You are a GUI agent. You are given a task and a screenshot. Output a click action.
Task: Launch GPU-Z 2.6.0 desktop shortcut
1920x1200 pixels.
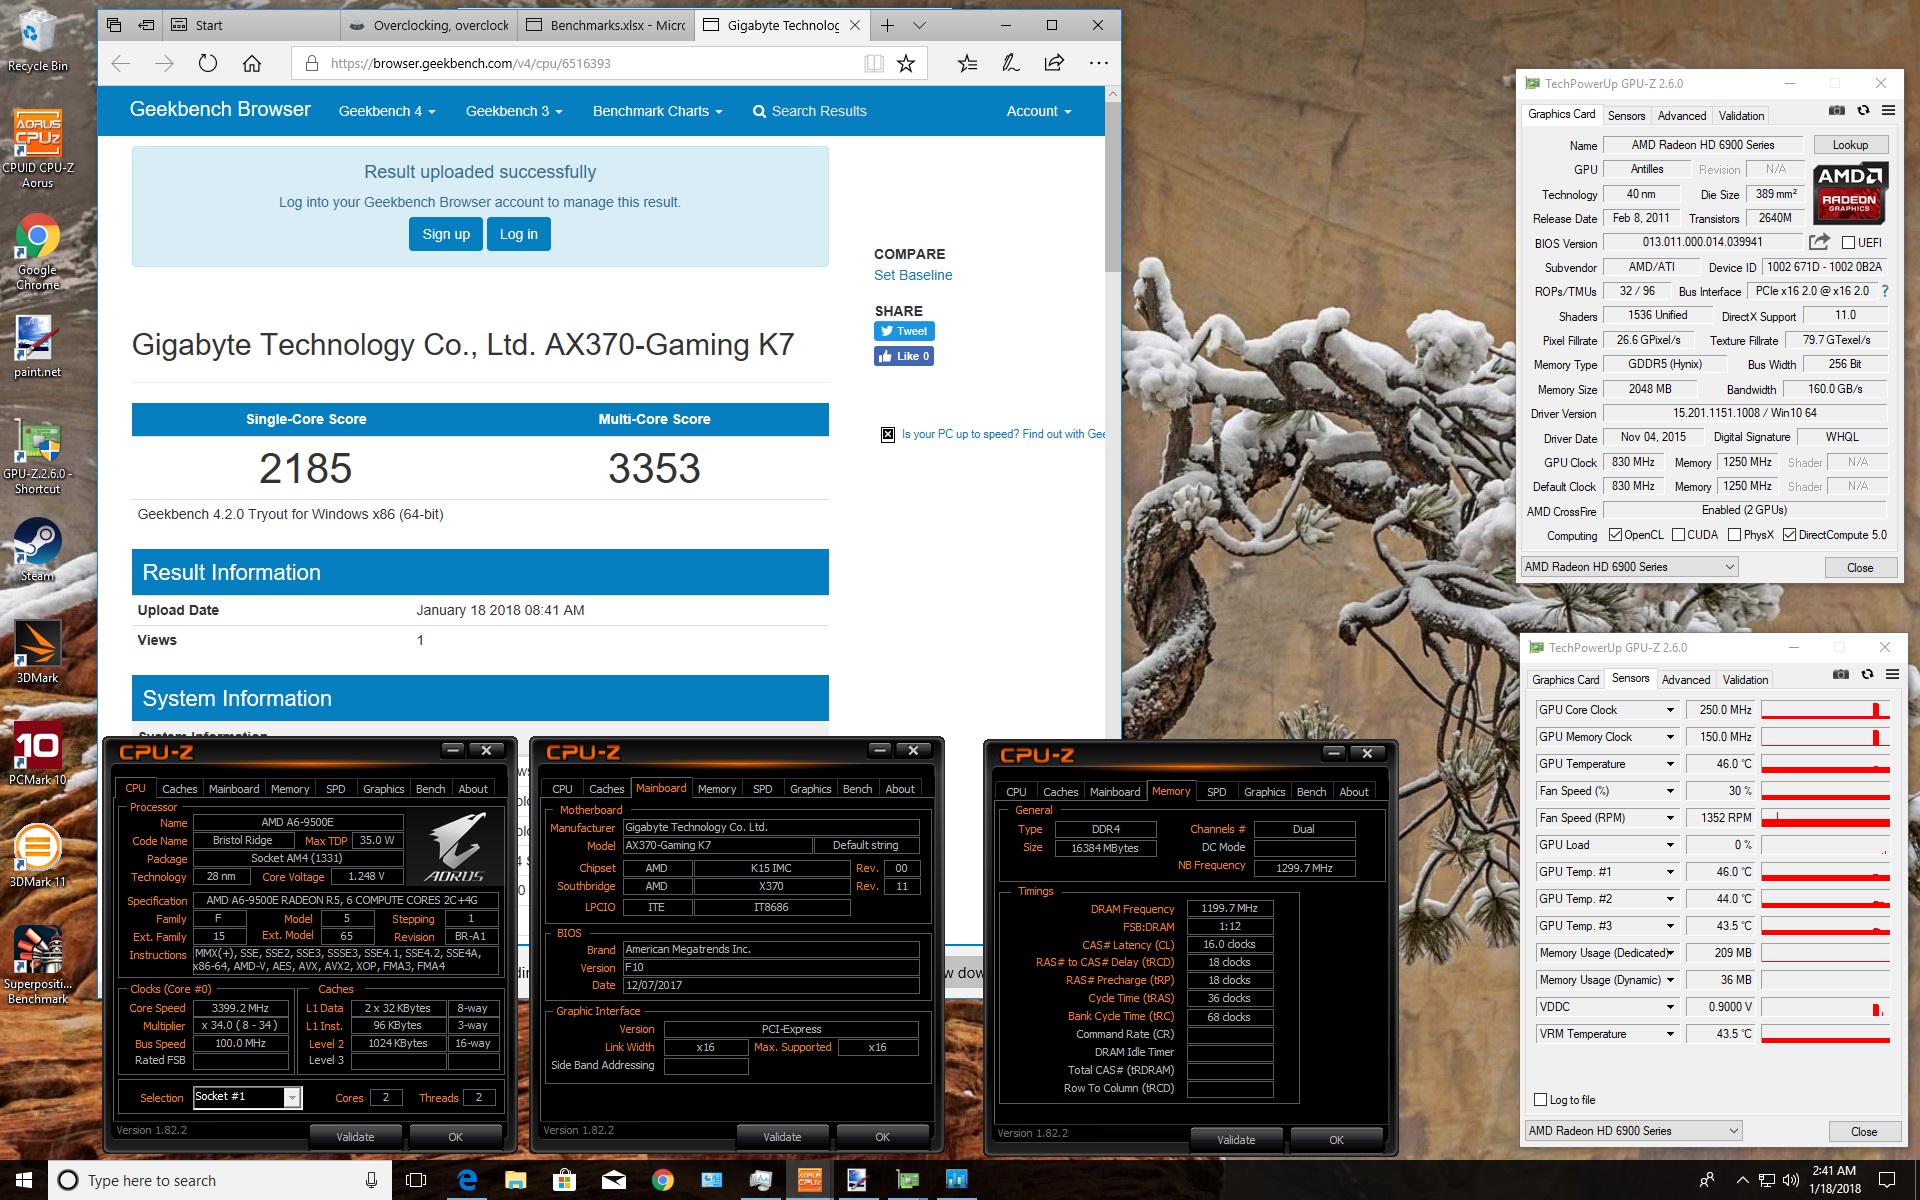(x=37, y=457)
